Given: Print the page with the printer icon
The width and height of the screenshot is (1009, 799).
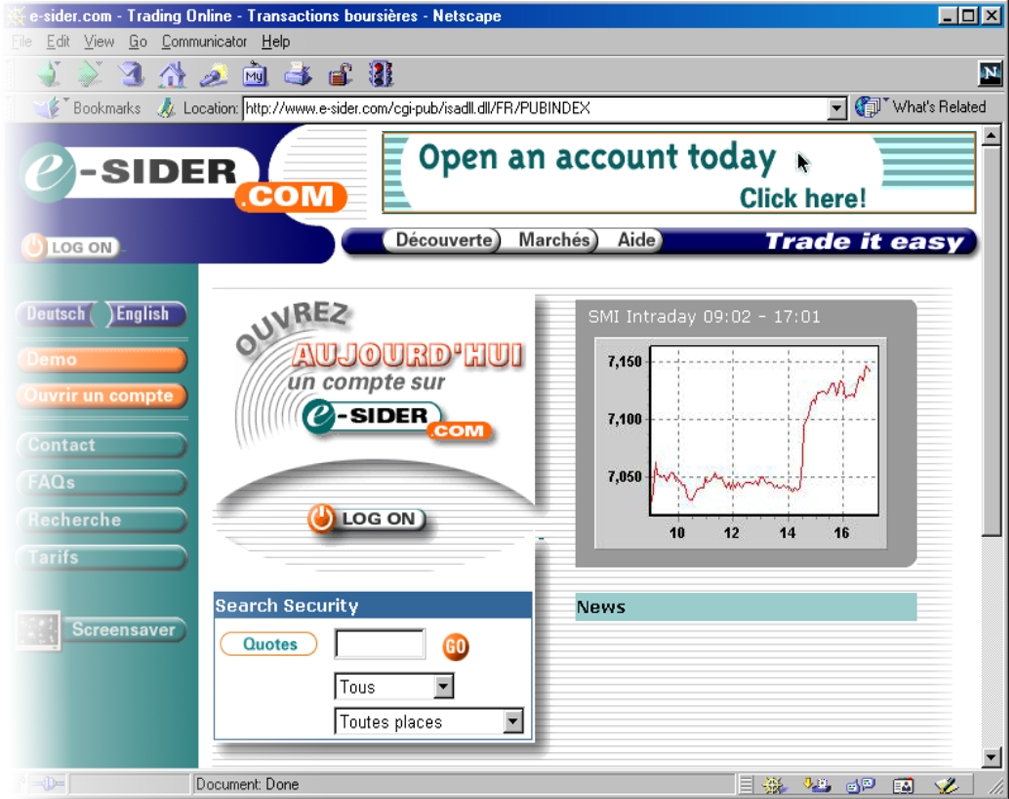Looking at the screenshot, I should 298,75.
